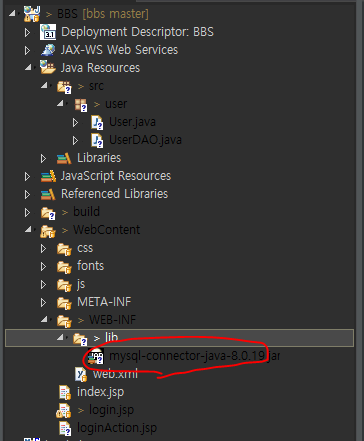Viewport: 364px width, 441px height.
Task: Click the Java Resources folder icon
Action: (x=48, y=67)
